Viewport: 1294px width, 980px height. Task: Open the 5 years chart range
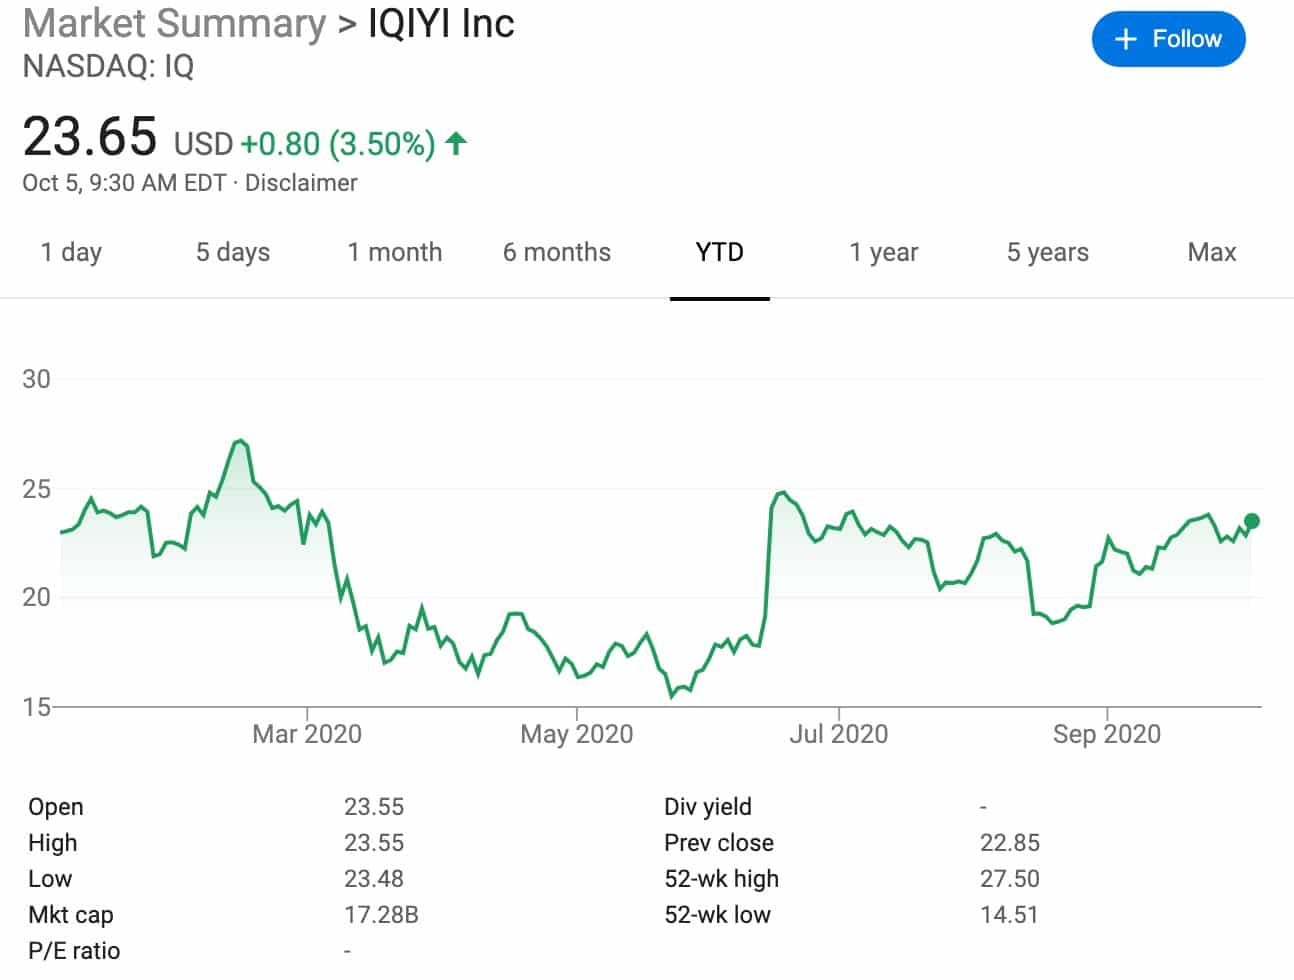(1046, 252)
